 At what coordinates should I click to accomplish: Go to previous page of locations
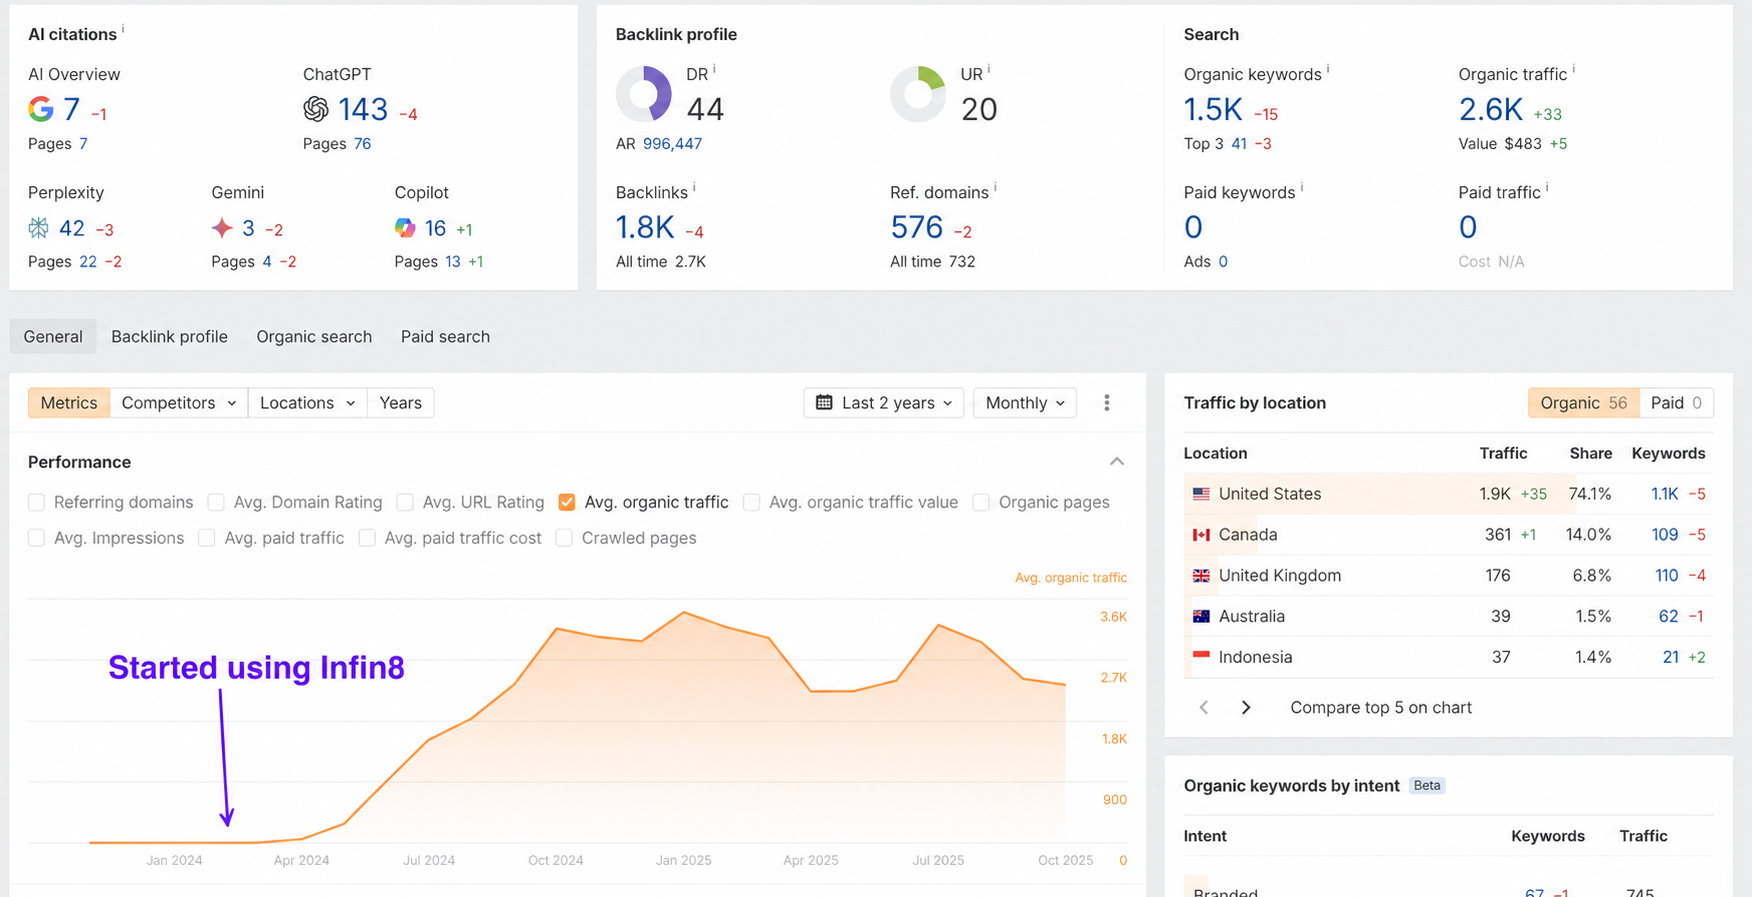[x=1204, y=707]
